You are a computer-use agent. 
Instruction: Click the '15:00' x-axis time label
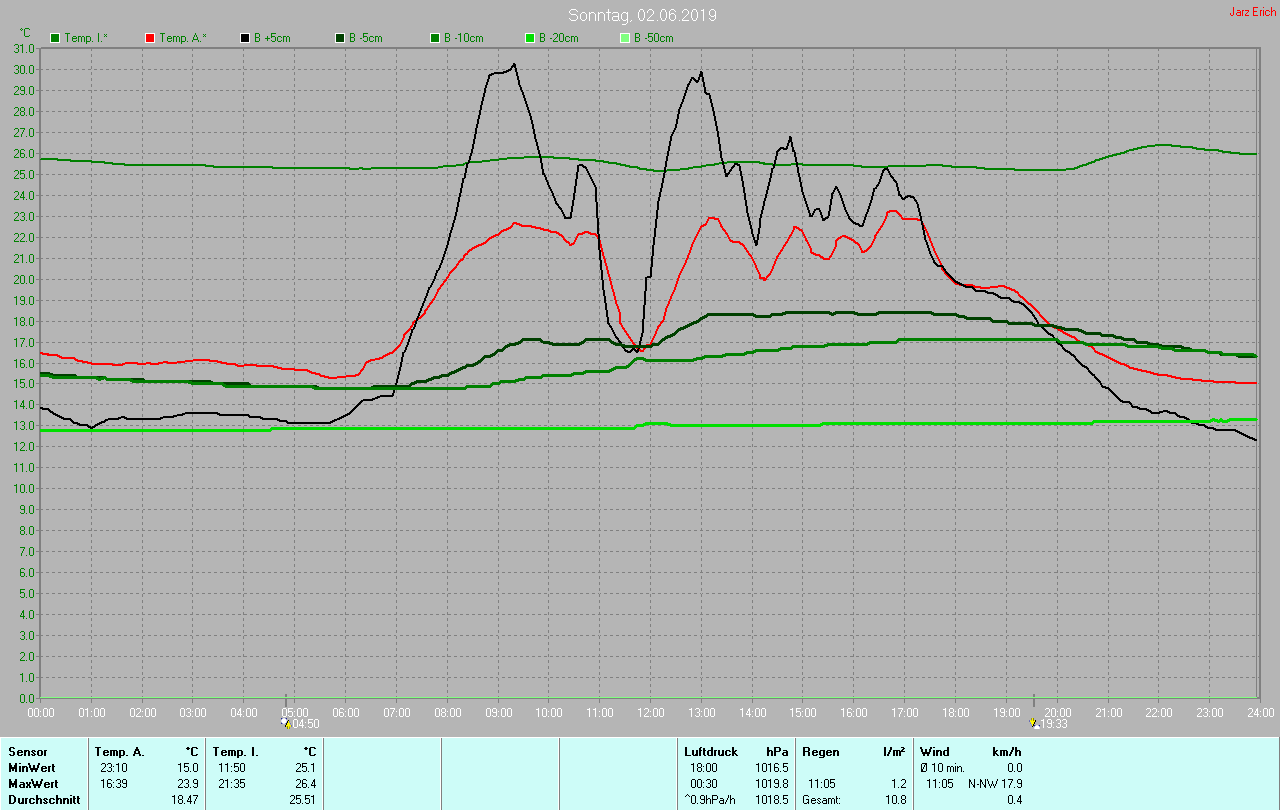pos(803,712)
